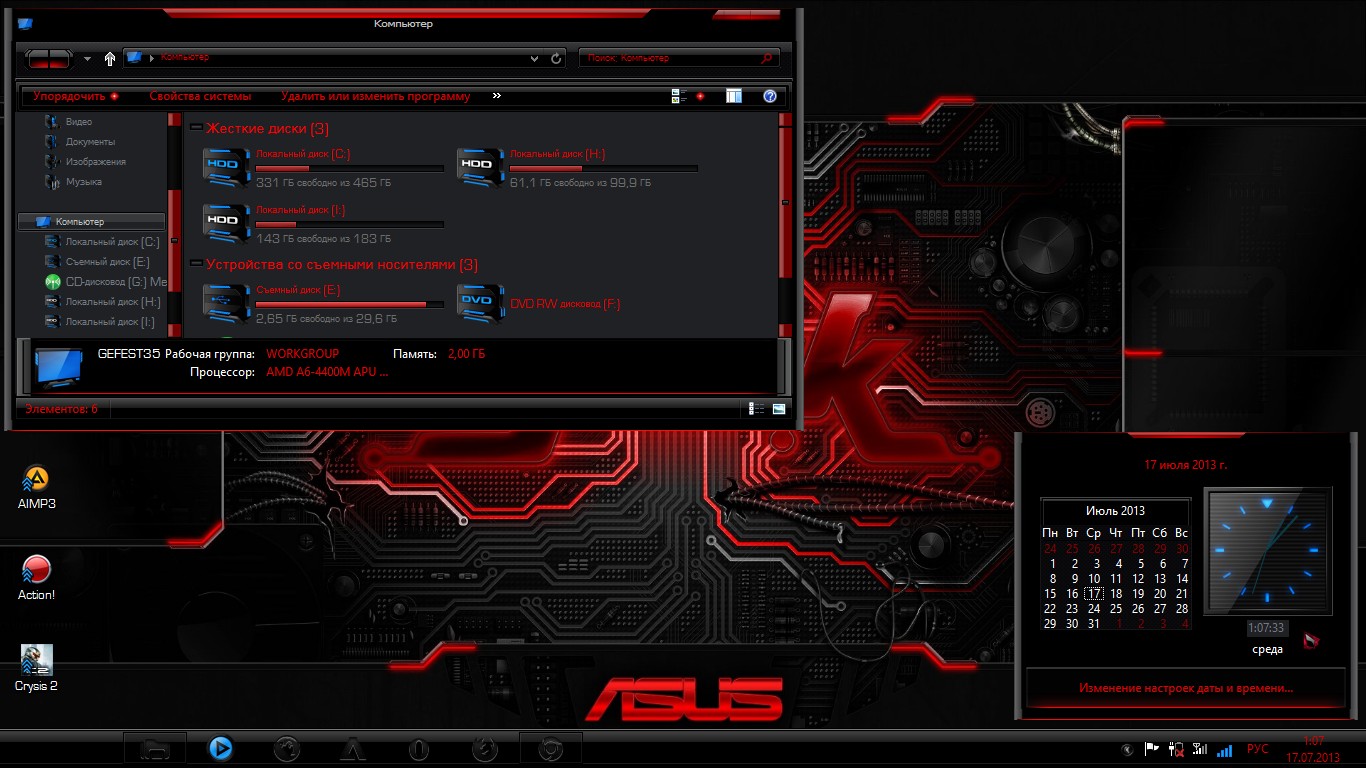Toggle the preview pane button

click(734, 96)
